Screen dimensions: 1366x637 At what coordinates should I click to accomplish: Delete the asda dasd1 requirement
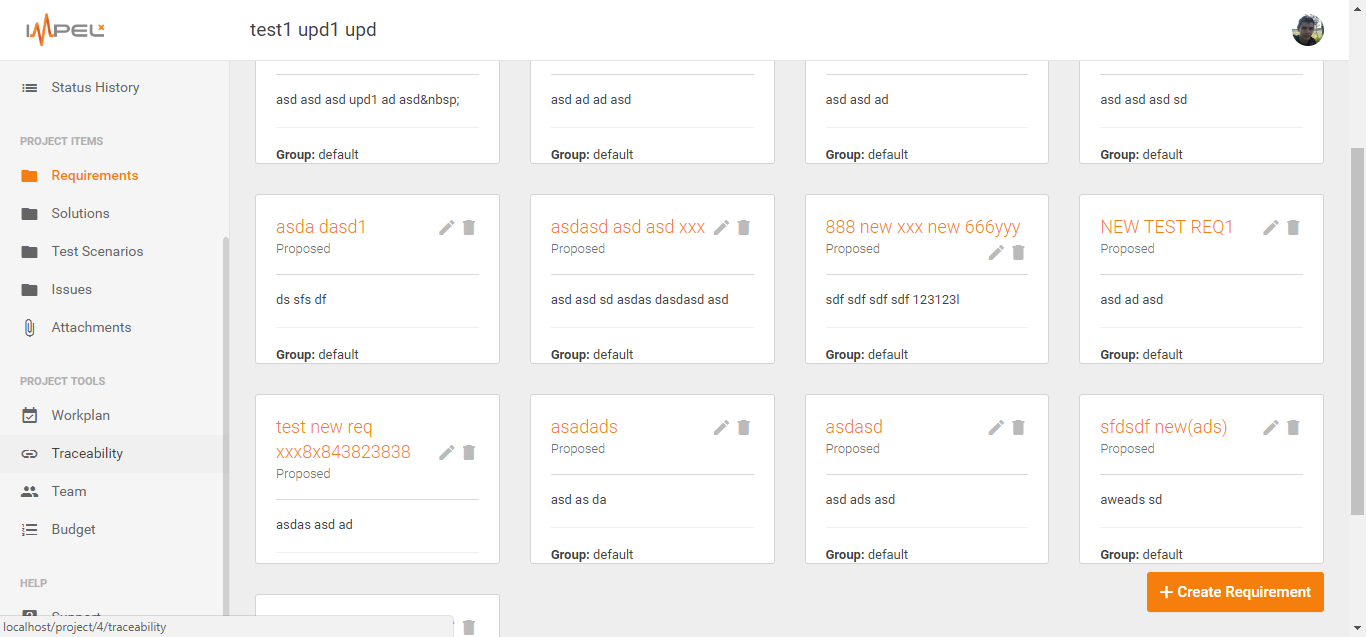click(x=469, y=228)
